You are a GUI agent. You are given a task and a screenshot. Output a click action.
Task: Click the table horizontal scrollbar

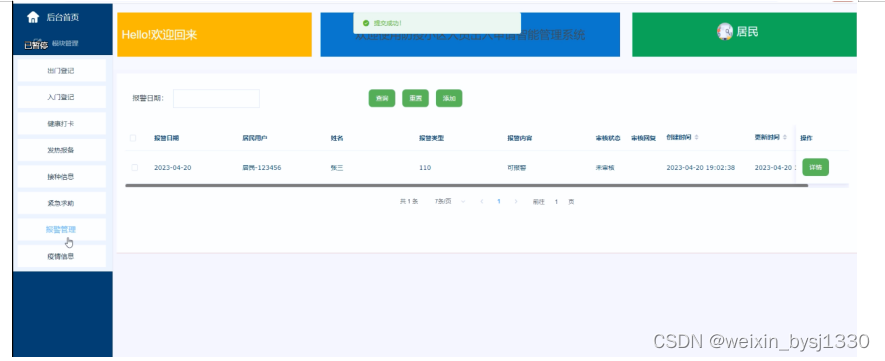pyautogui.click(x=466, y=185)
